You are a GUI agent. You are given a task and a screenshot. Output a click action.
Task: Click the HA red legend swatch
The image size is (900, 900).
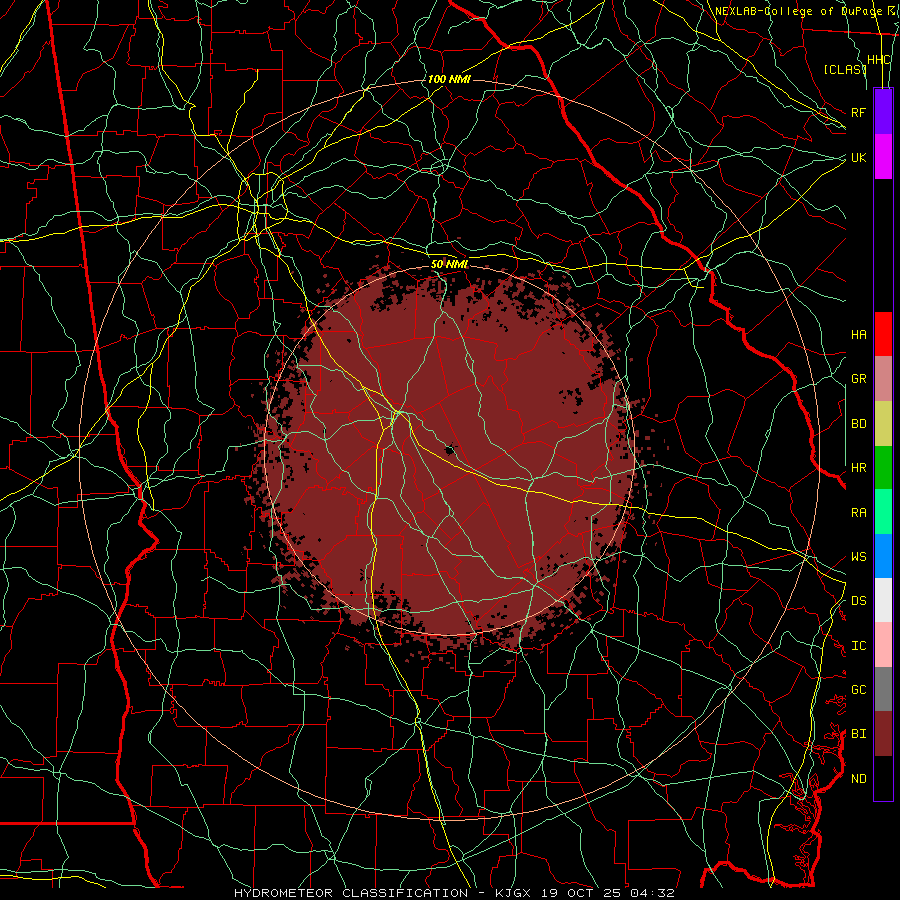883,334
